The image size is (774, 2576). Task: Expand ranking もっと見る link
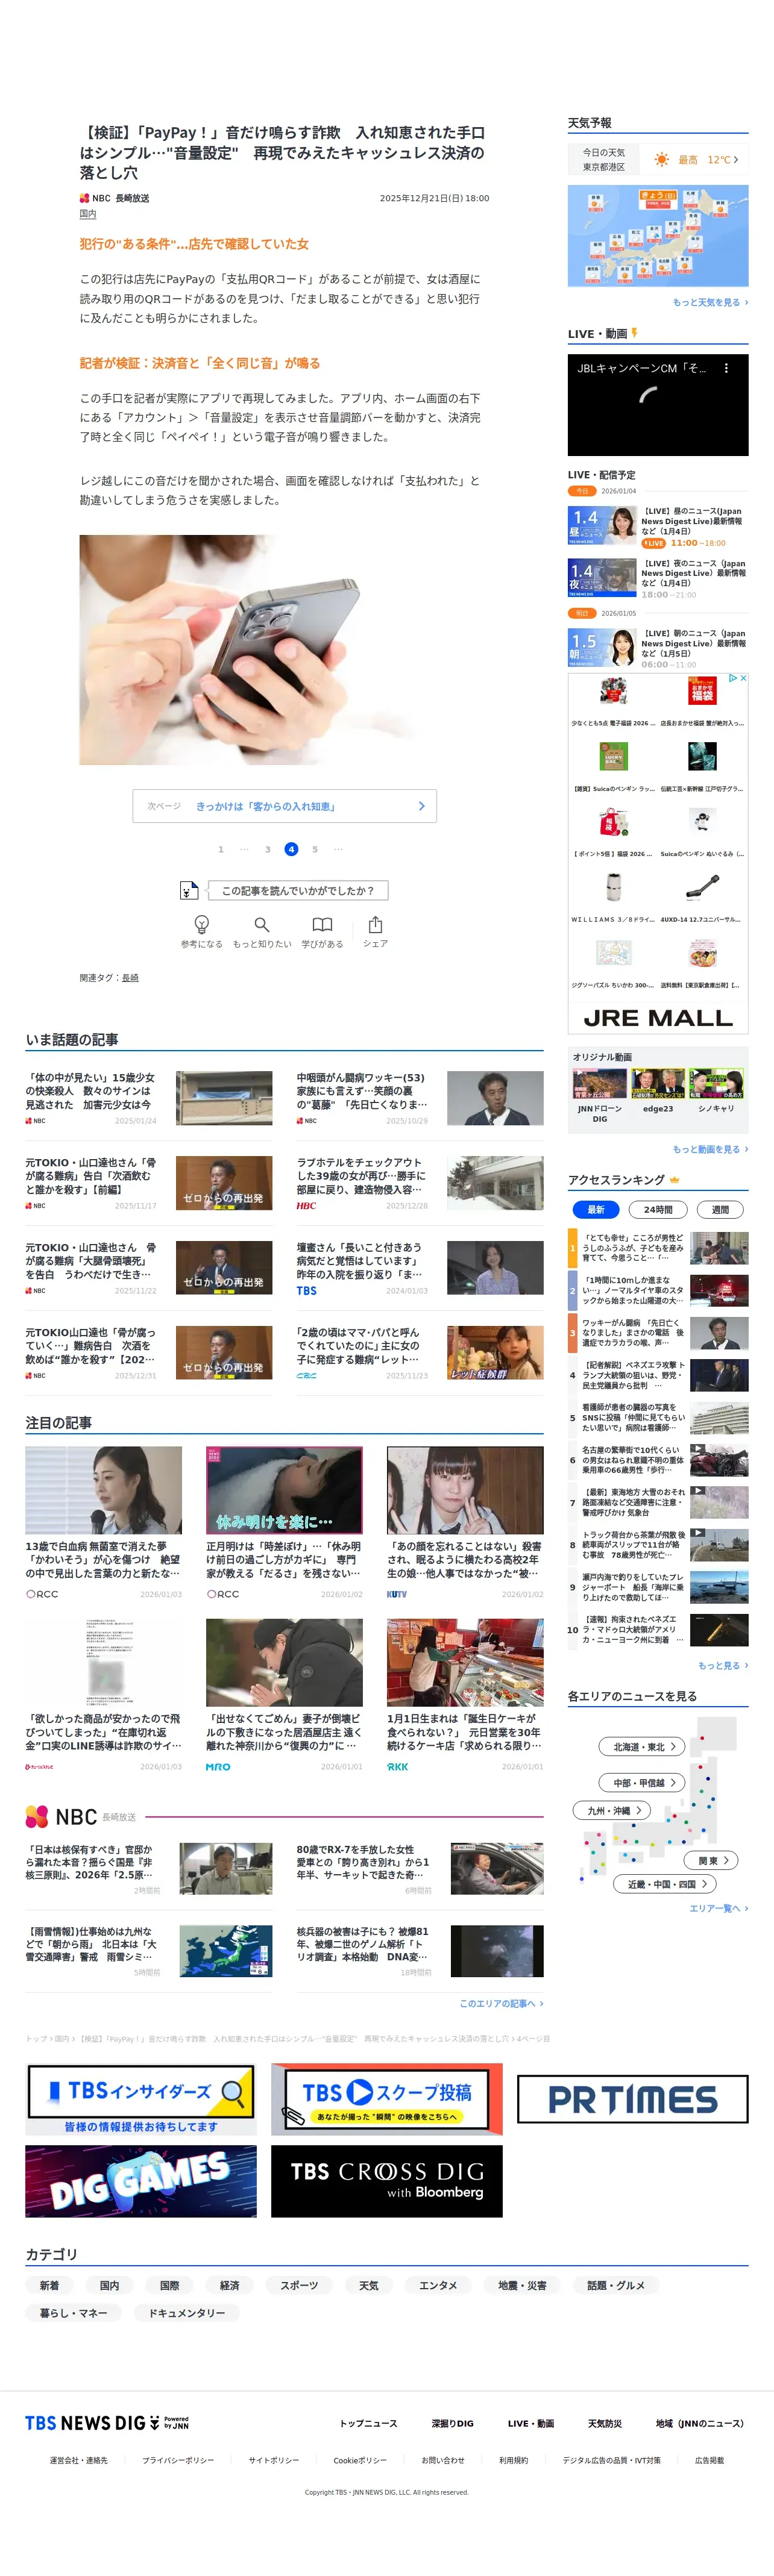[723, 1665]
